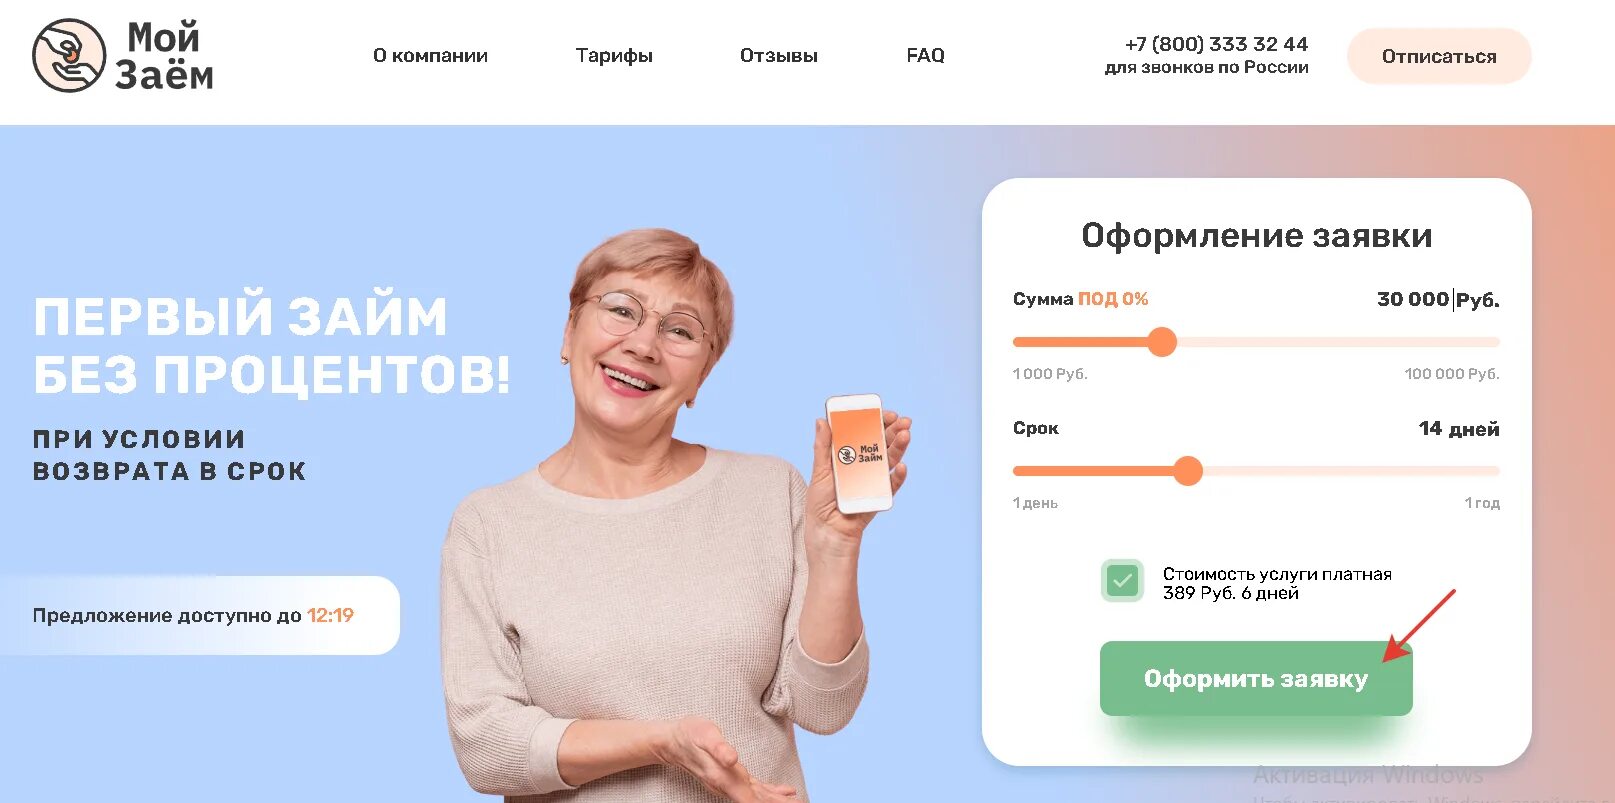Open the FAQ menu item

point(925,56)
